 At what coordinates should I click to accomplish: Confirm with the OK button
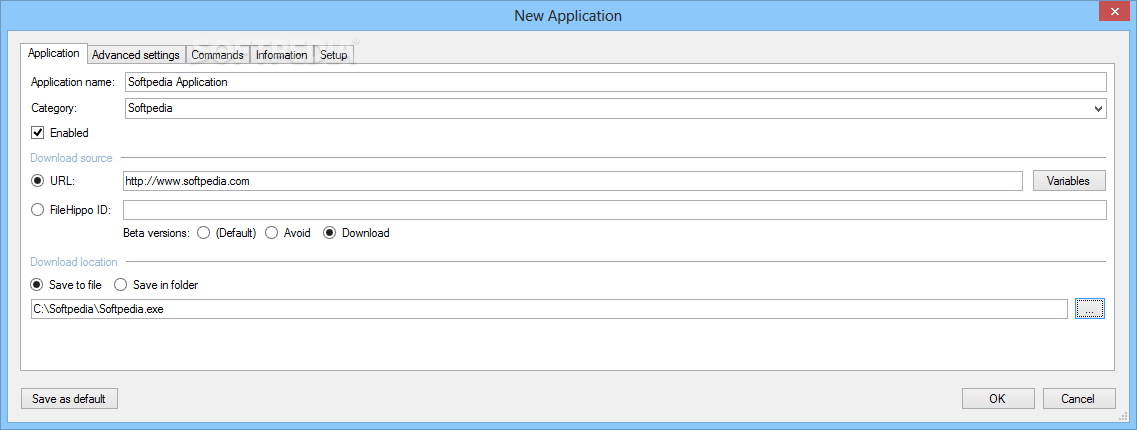click(998, 399)
